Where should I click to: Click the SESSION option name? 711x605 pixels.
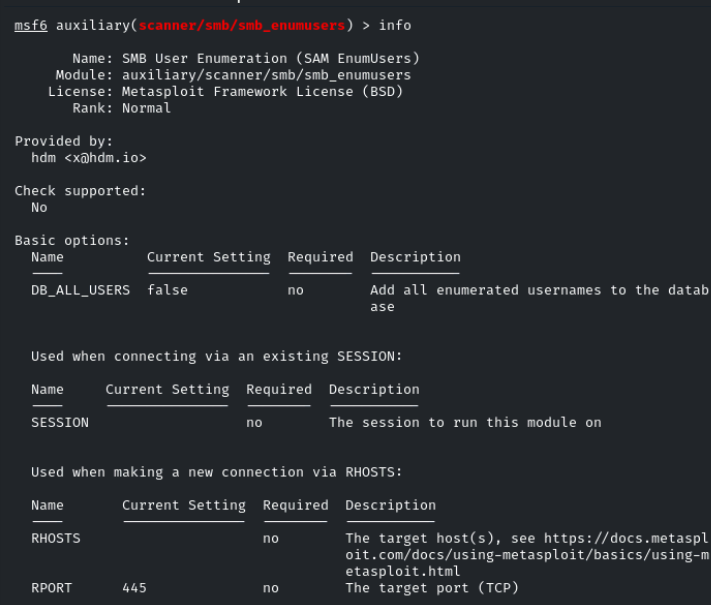tap(60, 423)
